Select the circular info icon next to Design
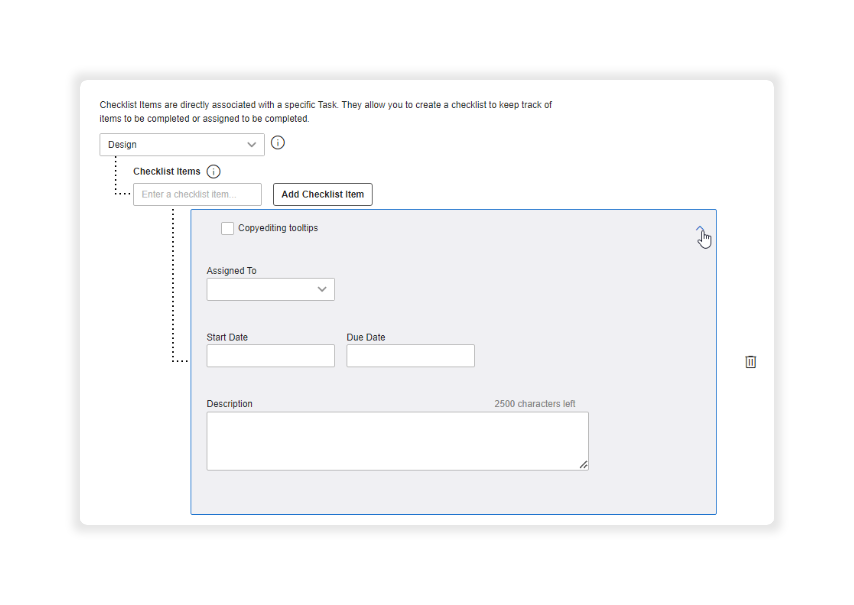 [277, 143]
